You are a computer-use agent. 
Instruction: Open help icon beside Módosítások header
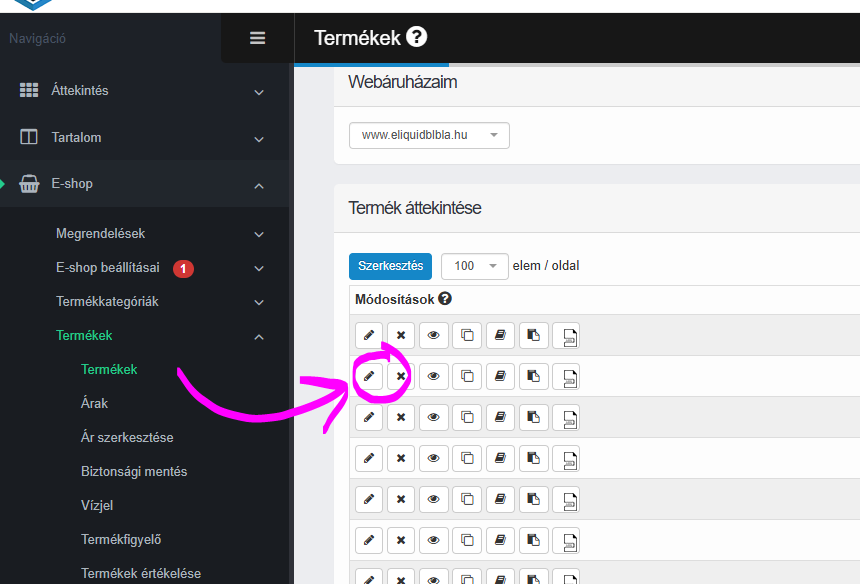click(445, 299)
